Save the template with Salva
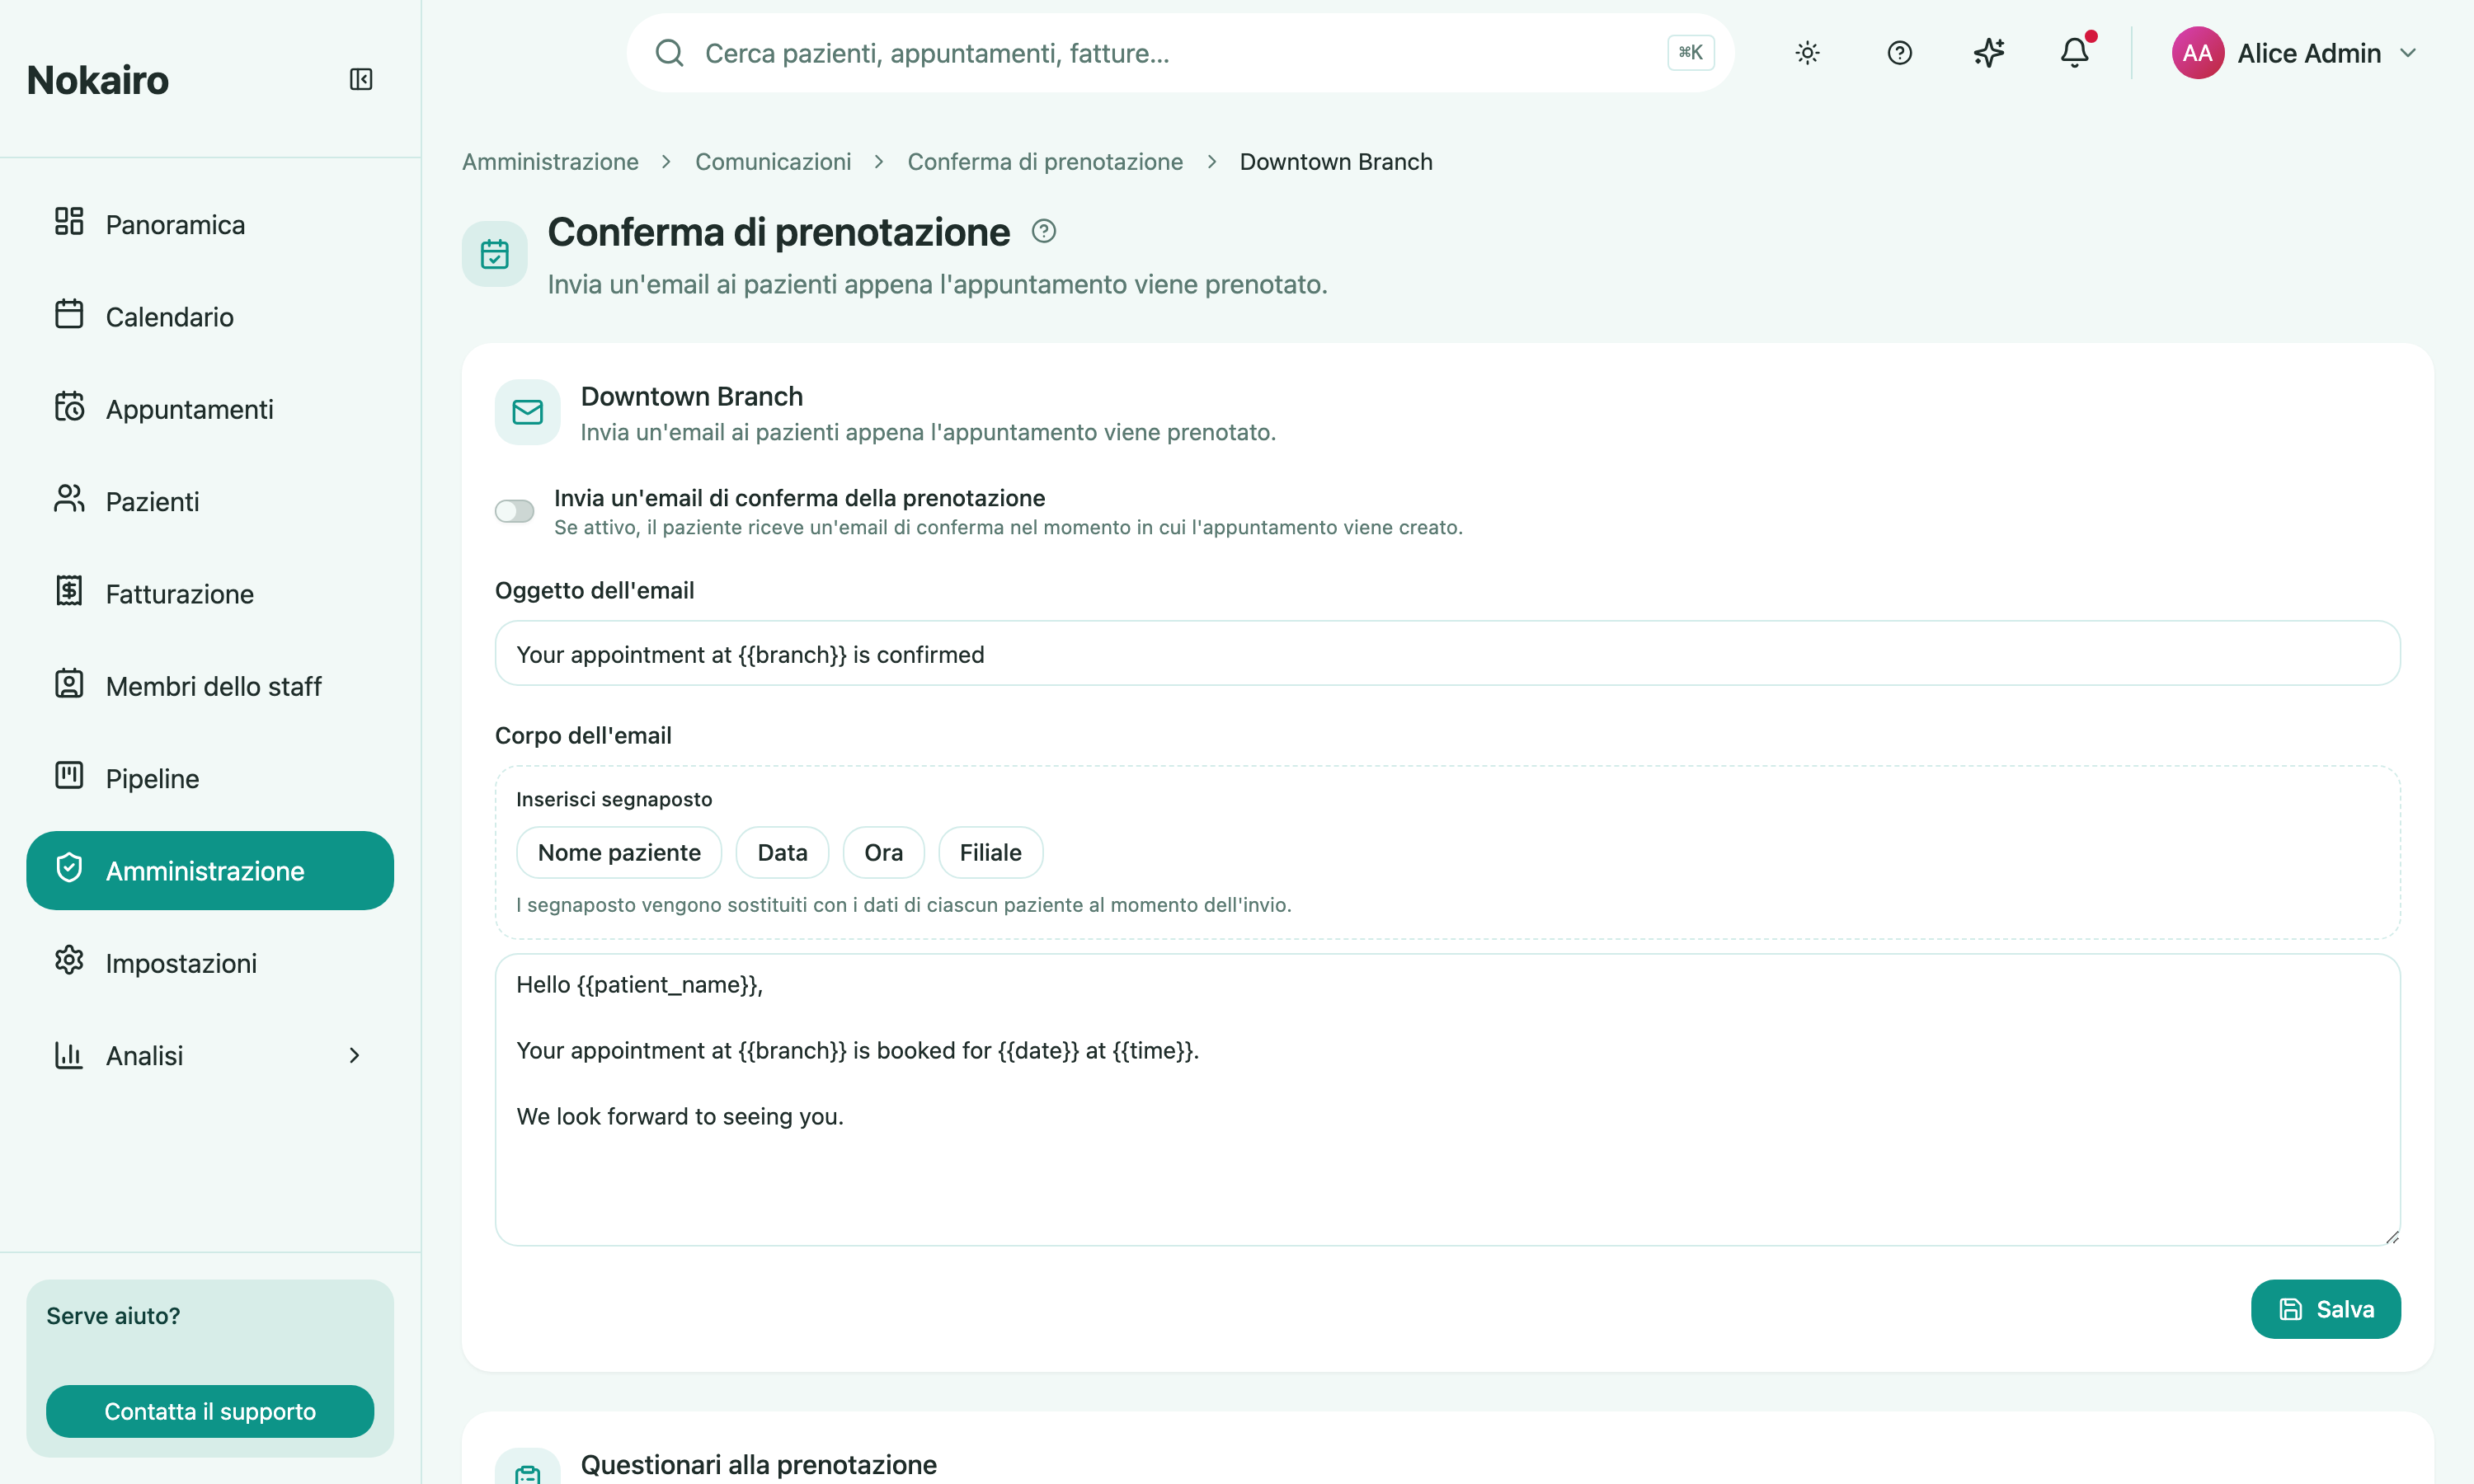 pyautogui.click(x=2325, y=1309)
